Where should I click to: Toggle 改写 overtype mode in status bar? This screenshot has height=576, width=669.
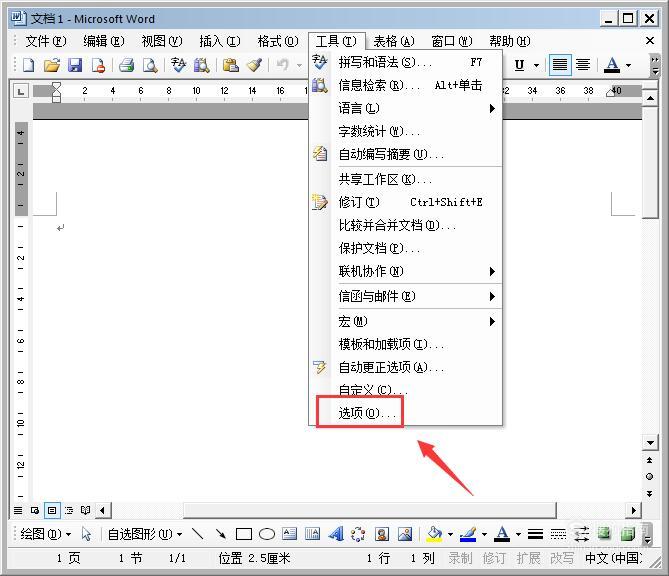[561, 558]
